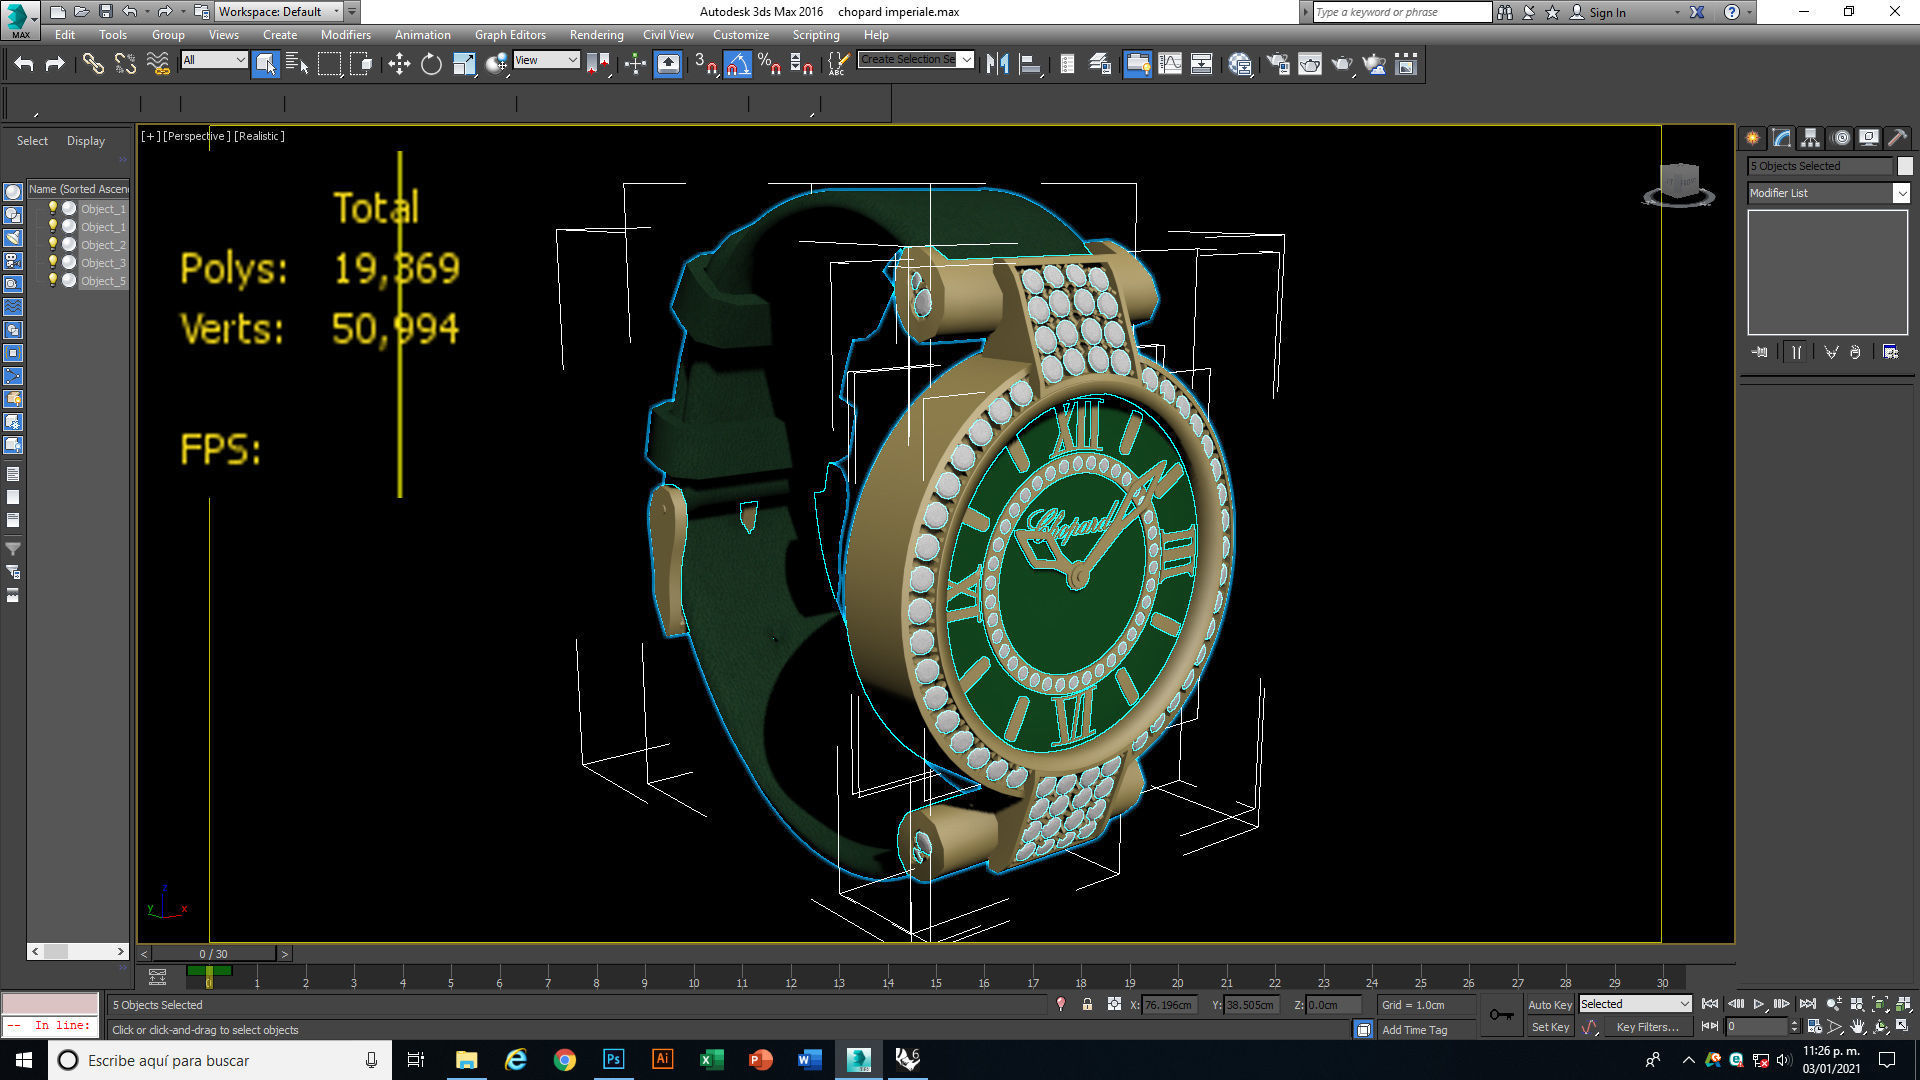Select the Link tool in main toolbar
This screenshot has height=1080, width=1920.
pos(93,64)
